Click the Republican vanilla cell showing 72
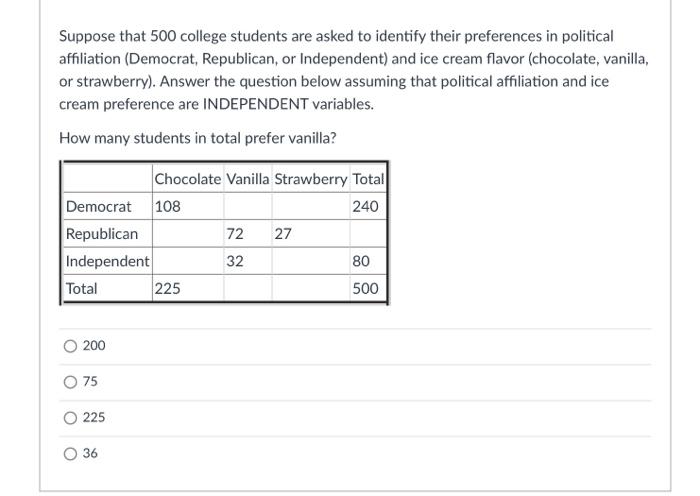 (248, 233)
